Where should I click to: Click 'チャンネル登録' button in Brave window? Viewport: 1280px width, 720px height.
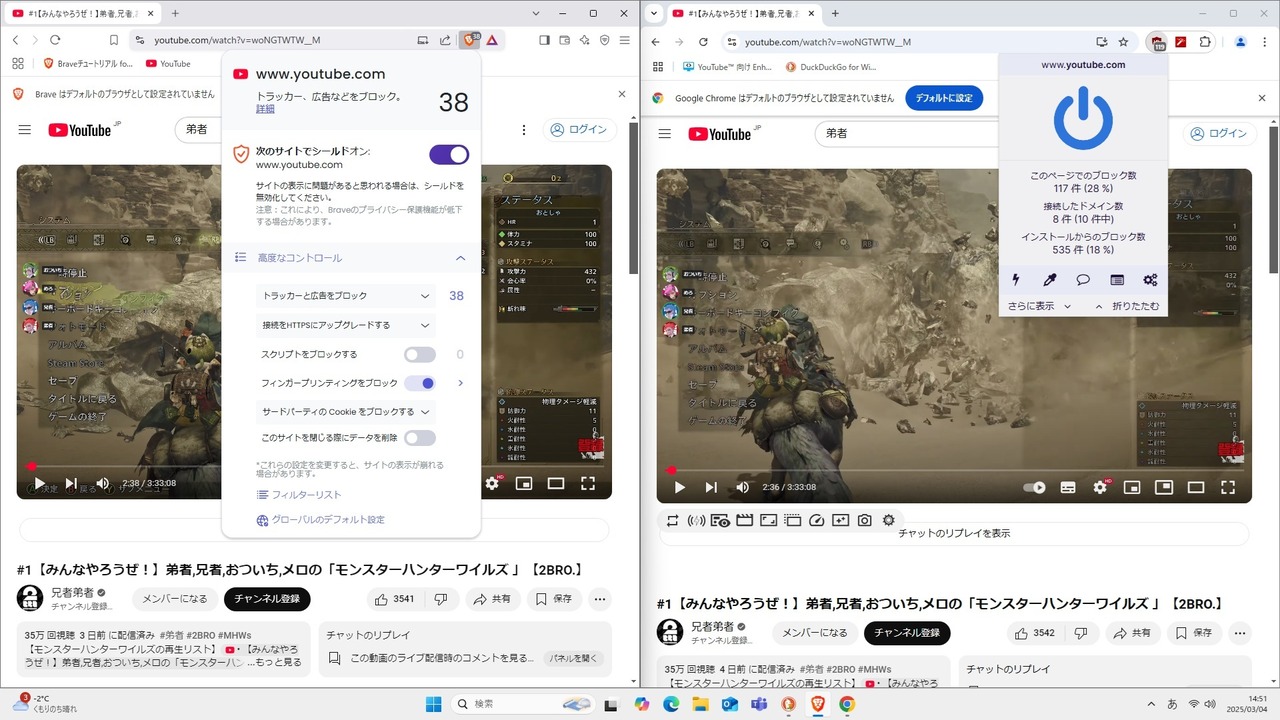(267, 599)
